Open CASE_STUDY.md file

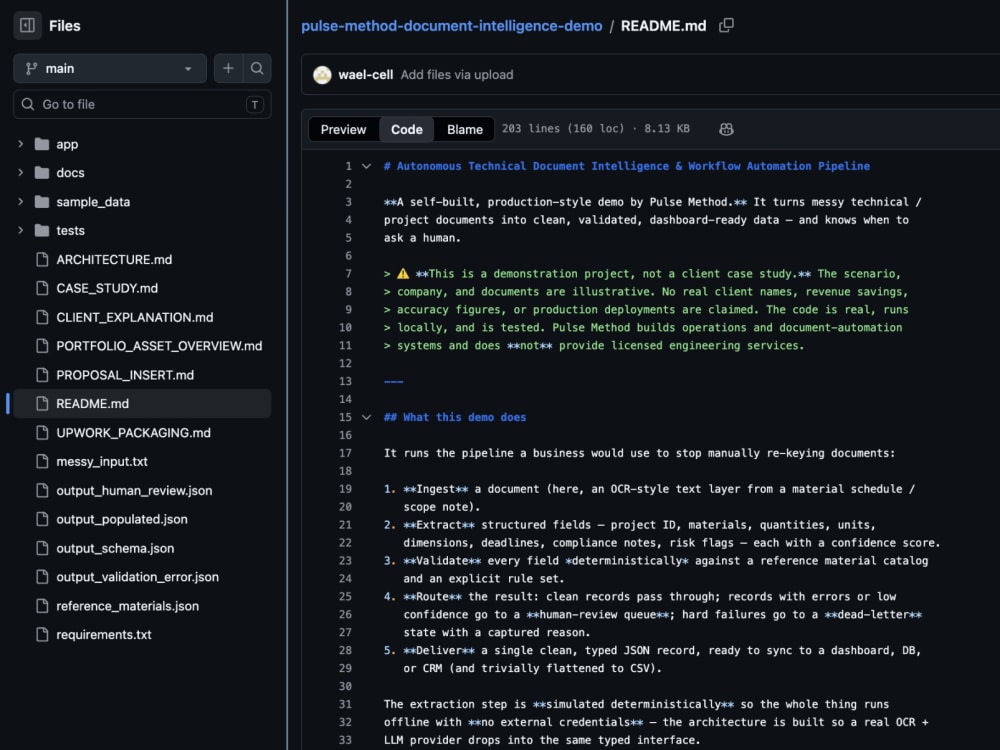coord(107,288)
